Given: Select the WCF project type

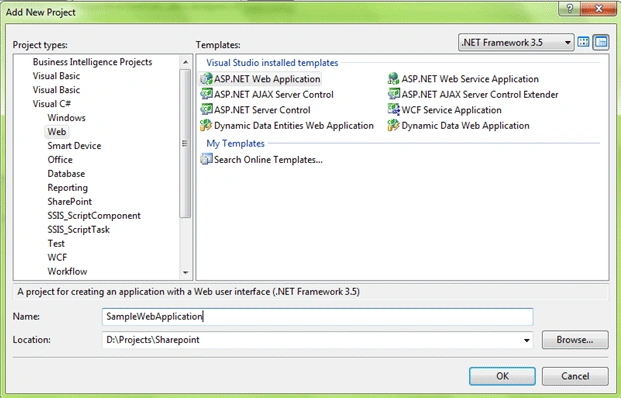Looking at the screenshot, I should [x=57, y=257].
